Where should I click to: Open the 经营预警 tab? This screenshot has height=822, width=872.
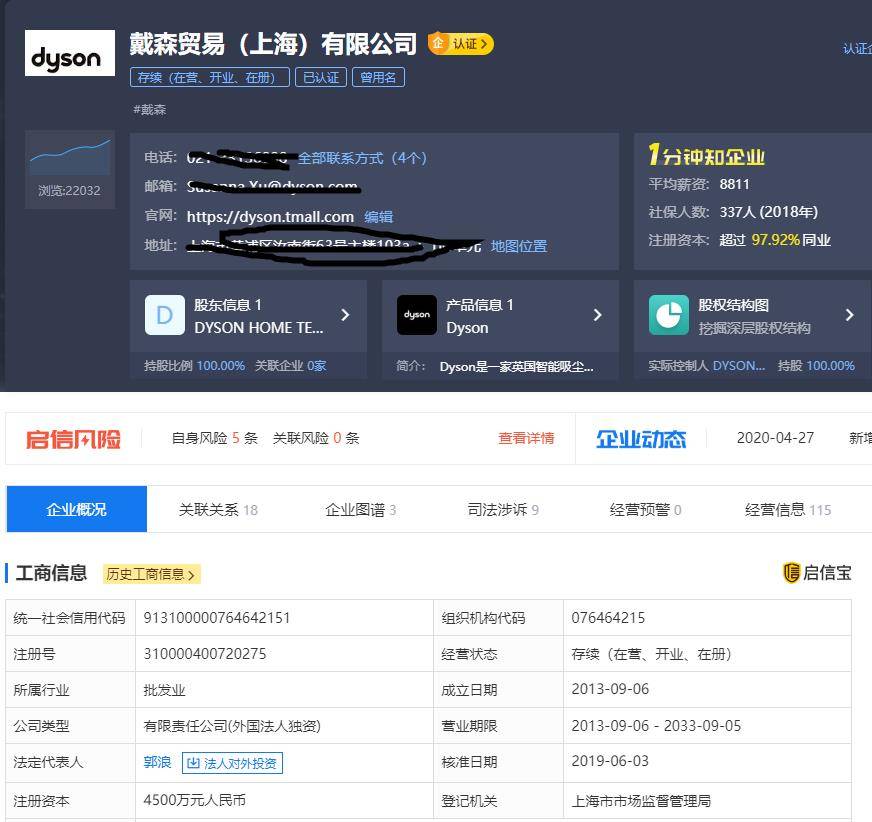coord(645,509)
